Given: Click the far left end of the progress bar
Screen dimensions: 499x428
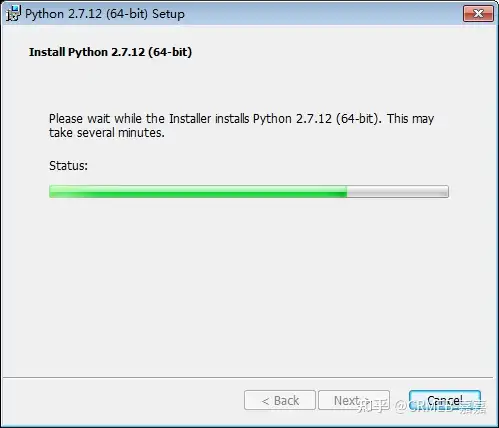Looking at the screenshot, I should 51,192.
